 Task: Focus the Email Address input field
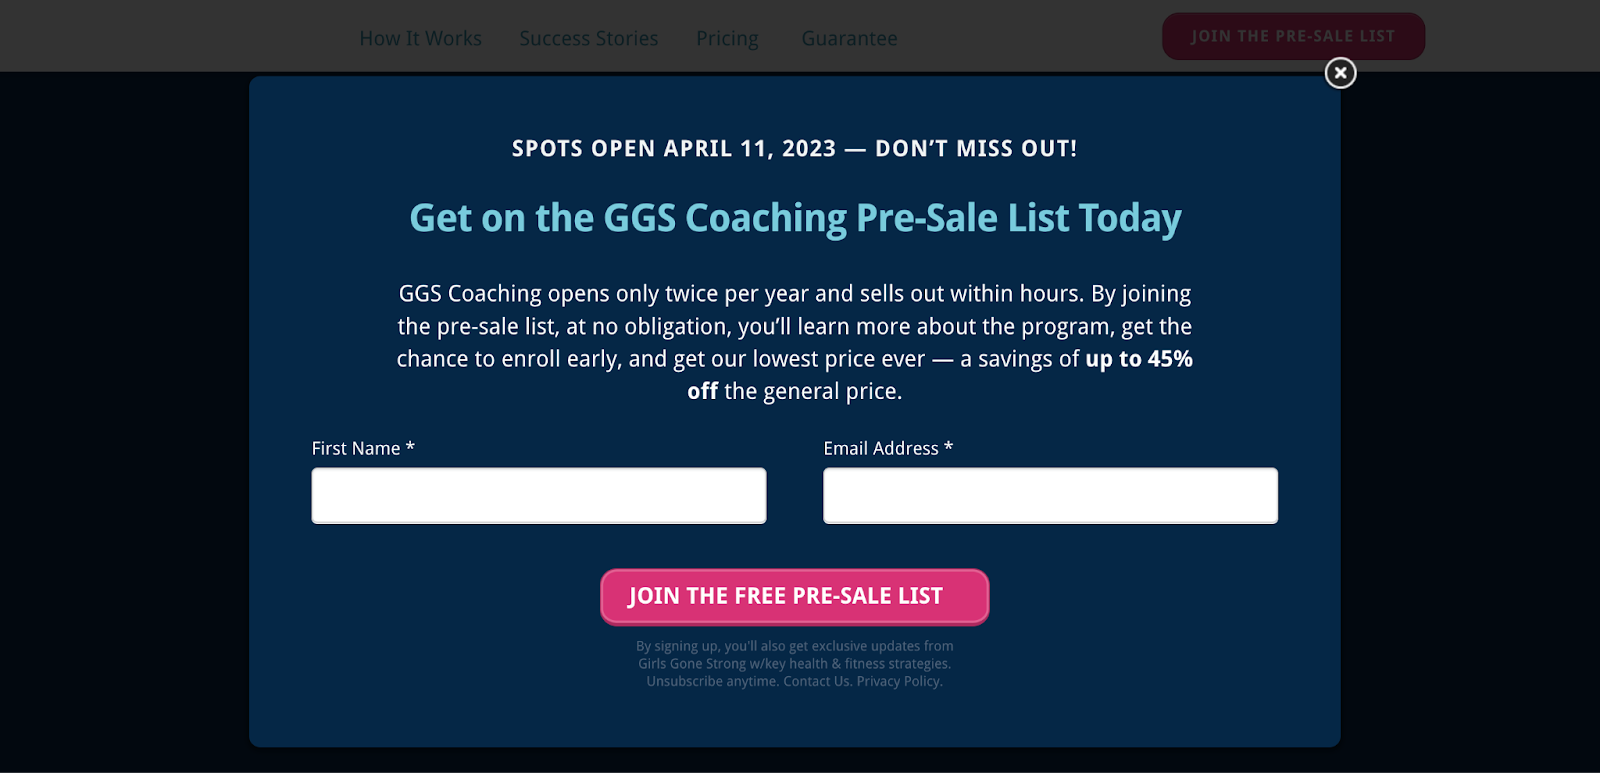coord(1050,495)
